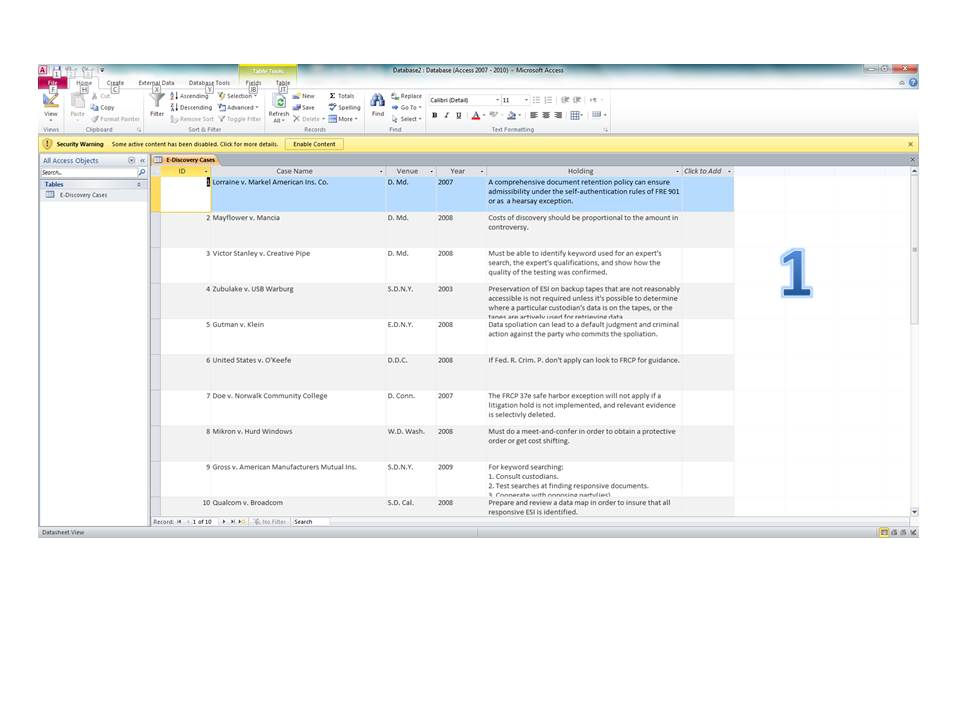
Task: Click Refresh All icon
Action: 279,102
